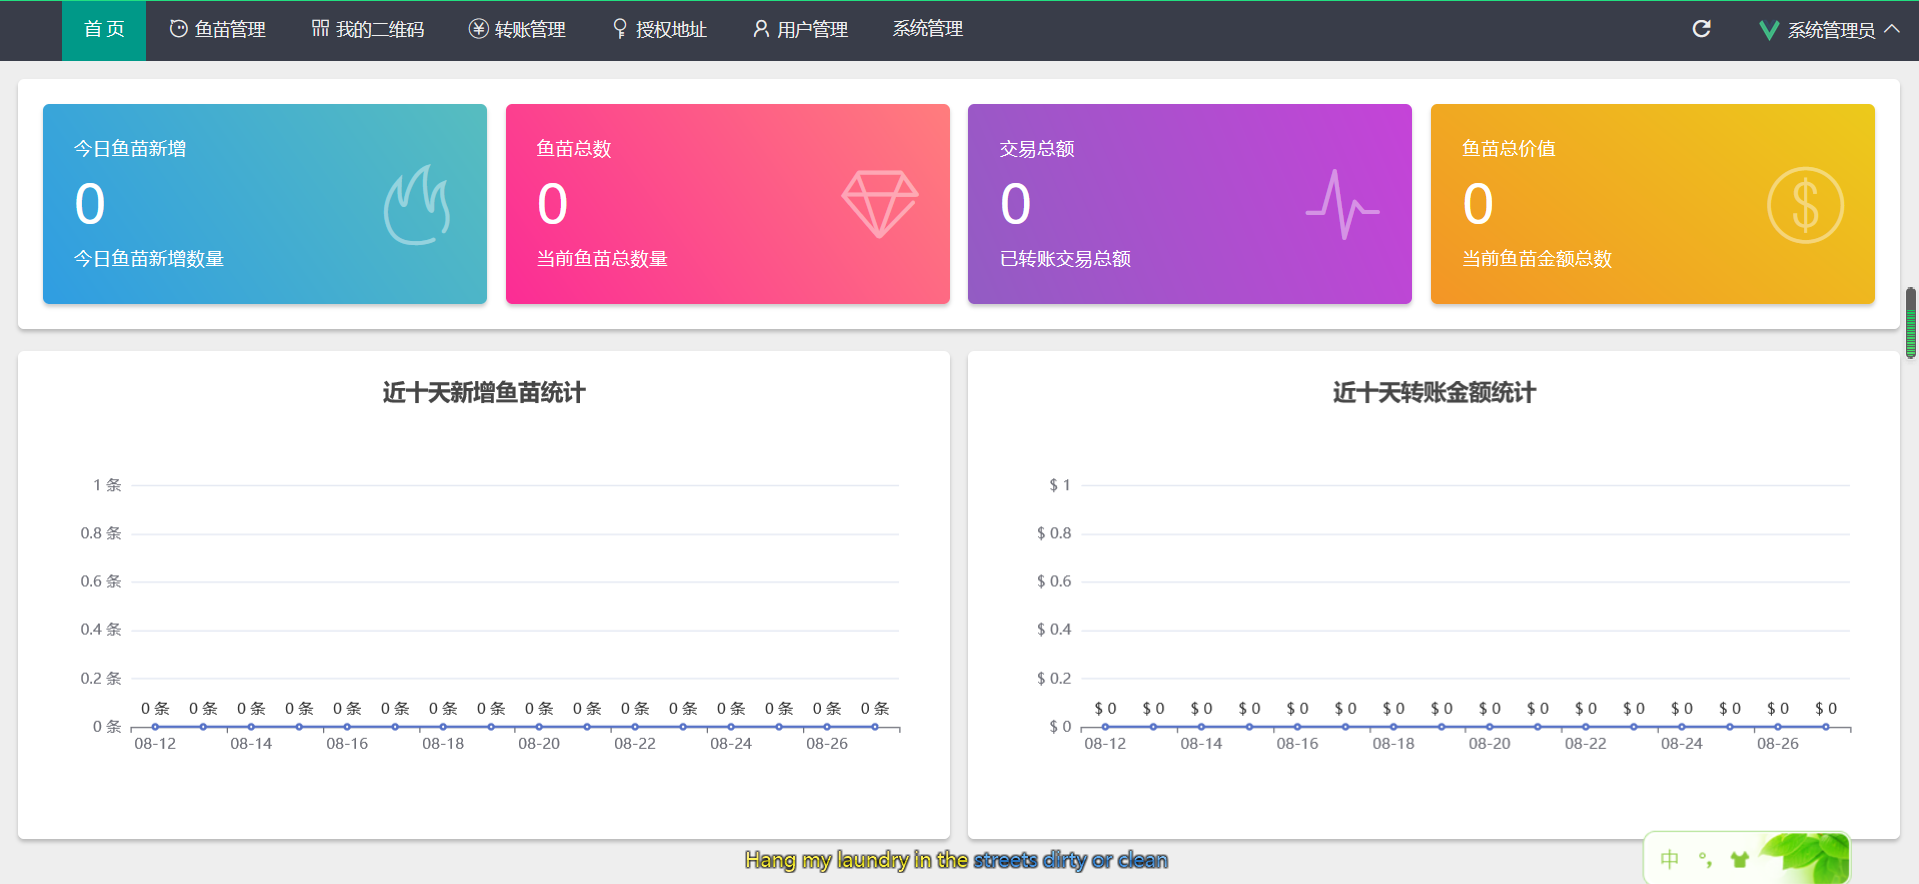Click the 鱼苗总数 card title

click(x=574, y=149)
